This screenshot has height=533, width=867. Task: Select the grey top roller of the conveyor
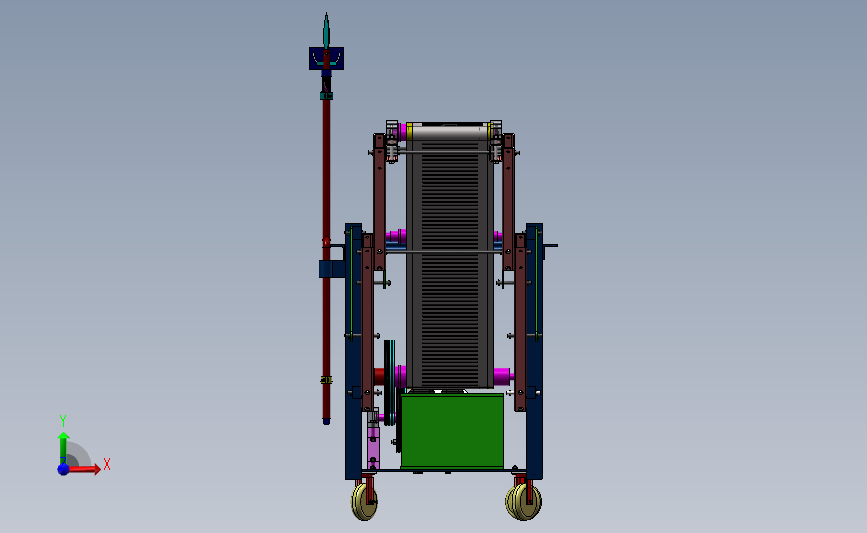coord(450,132)
